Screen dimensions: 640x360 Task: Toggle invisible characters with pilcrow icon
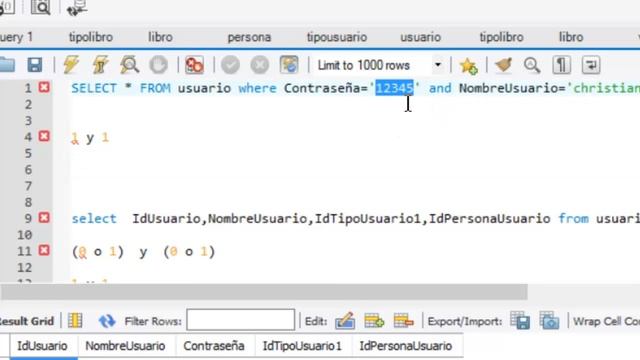tap(562, 65)
